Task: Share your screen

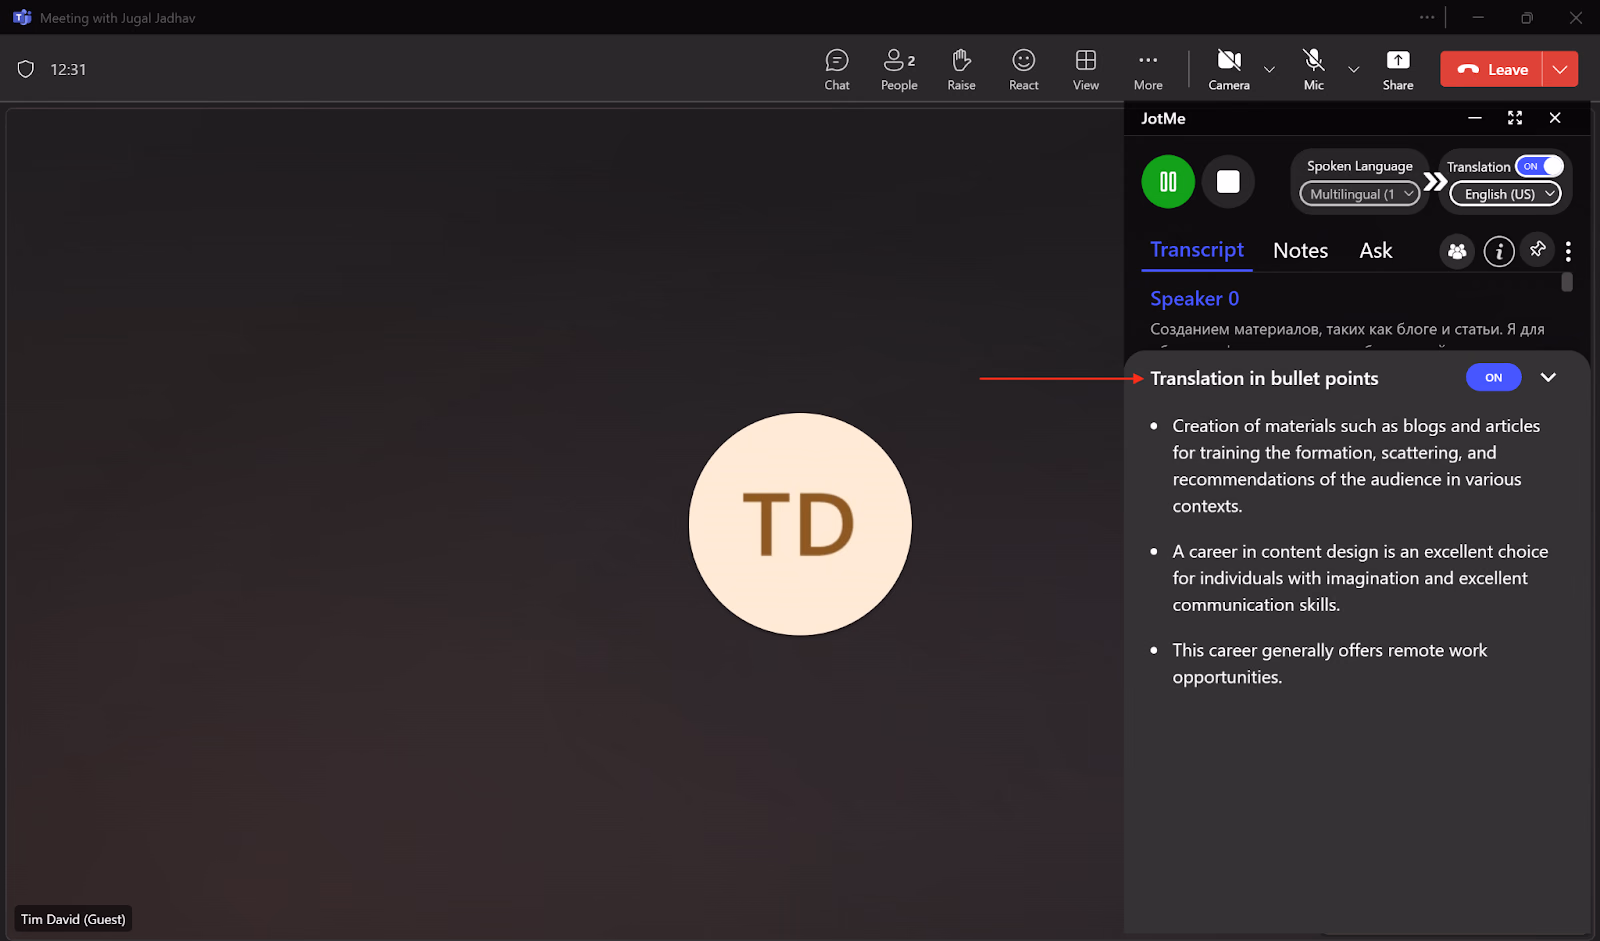Action: click(x=1398, y=70)
